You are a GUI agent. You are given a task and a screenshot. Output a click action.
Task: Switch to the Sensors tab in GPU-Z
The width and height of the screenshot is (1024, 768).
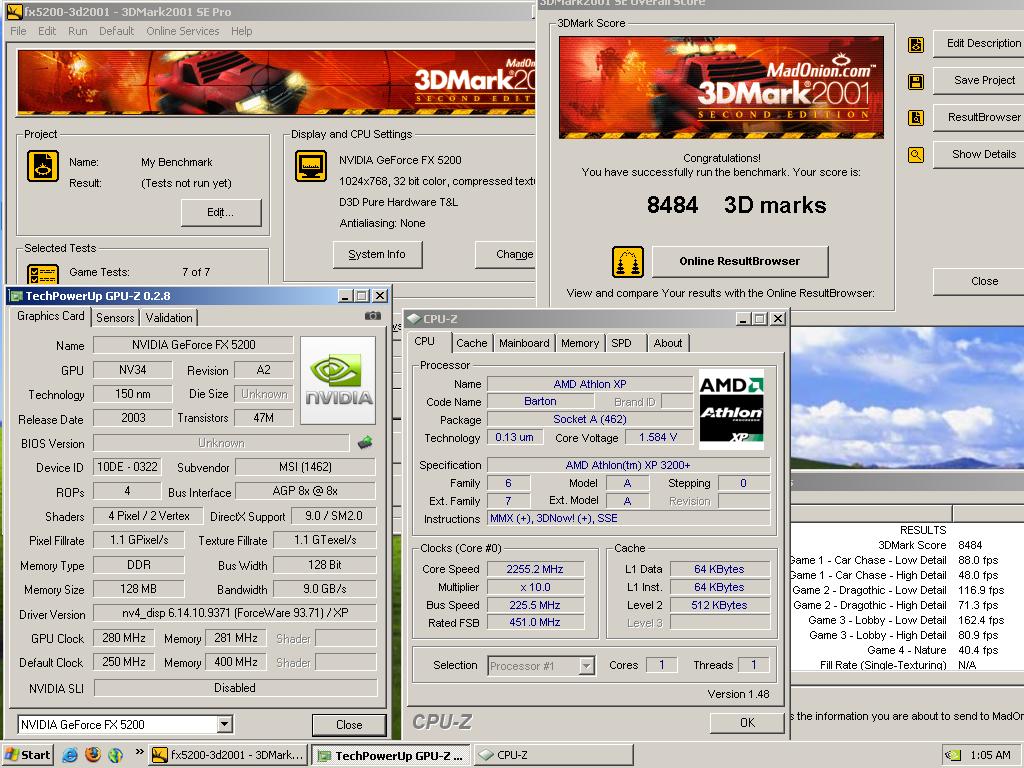pyautogui.click(x=115, y=317)
